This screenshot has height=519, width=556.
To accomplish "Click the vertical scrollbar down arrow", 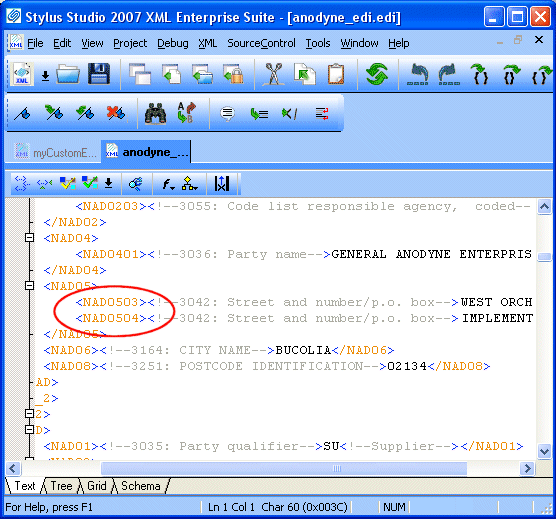I will point(544,451).
